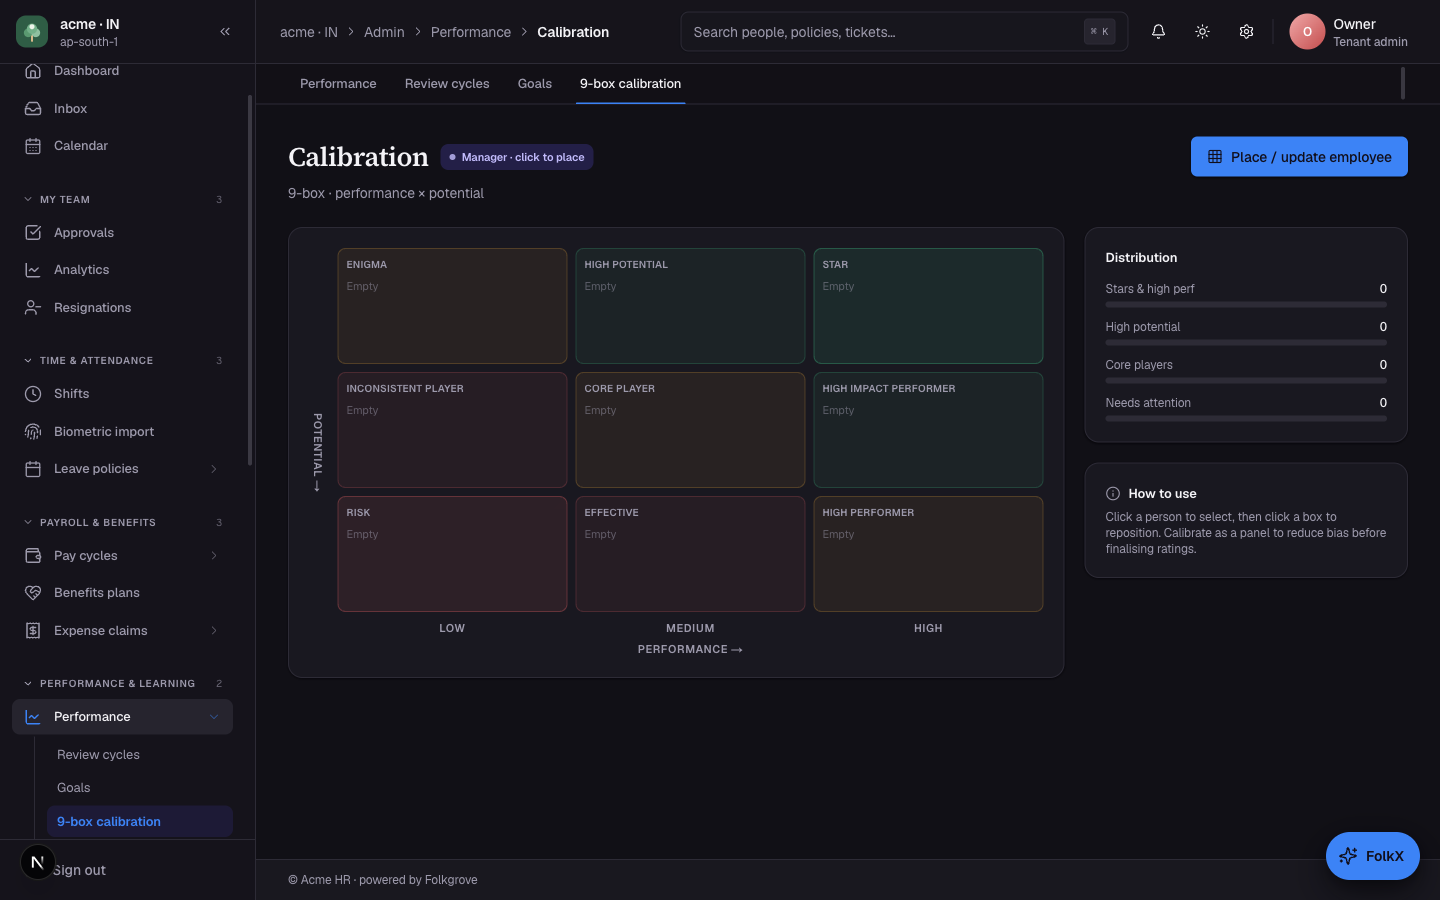Screen dimensions: 1440x900
Task: Collapse the My Team section
Action: click(28, 199)
